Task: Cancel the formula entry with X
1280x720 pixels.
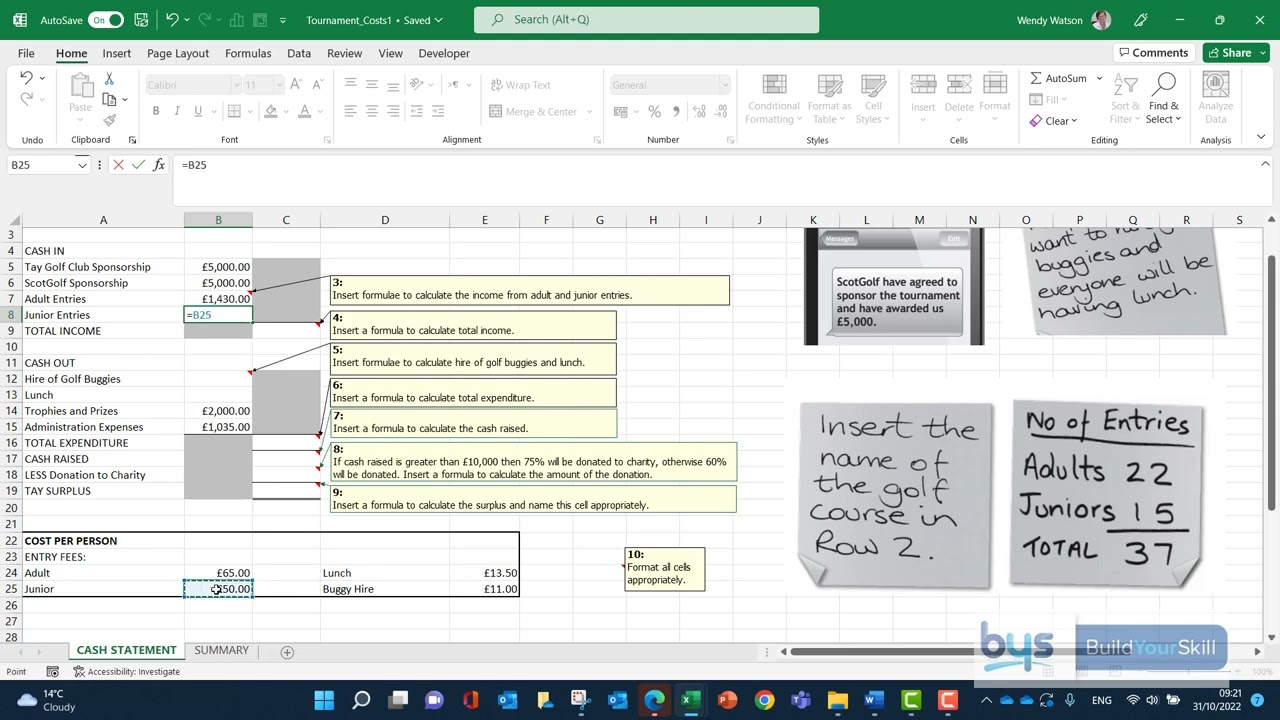Action: tap(118, 165)
